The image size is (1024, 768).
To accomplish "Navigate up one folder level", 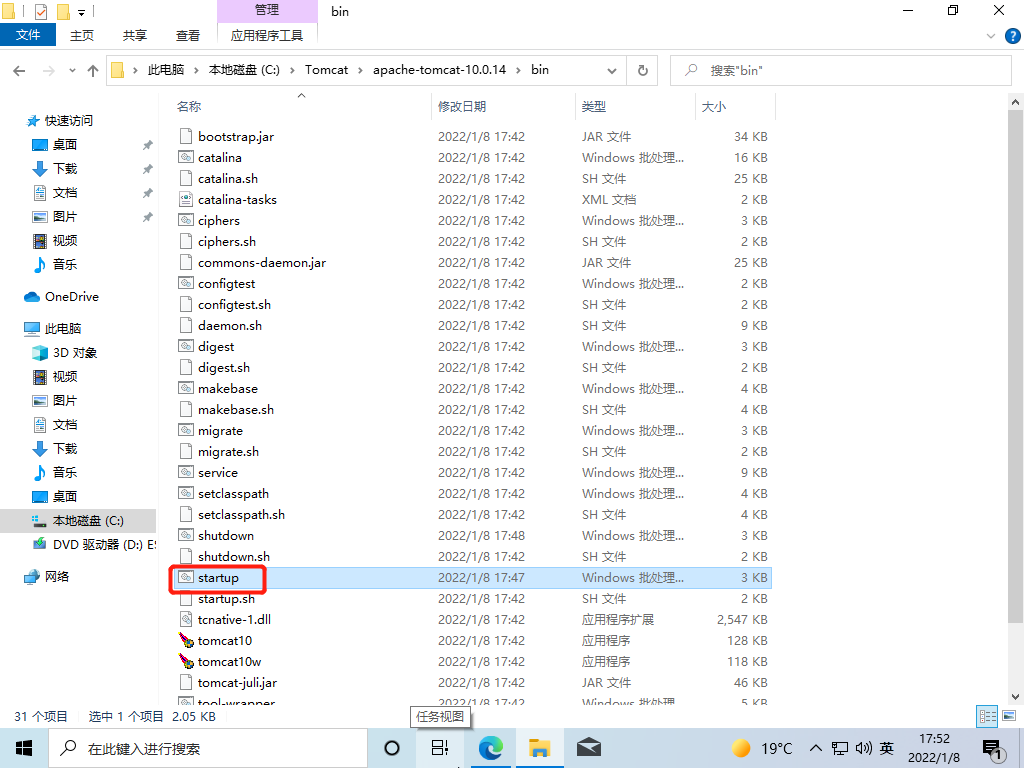I will [92, 70].
